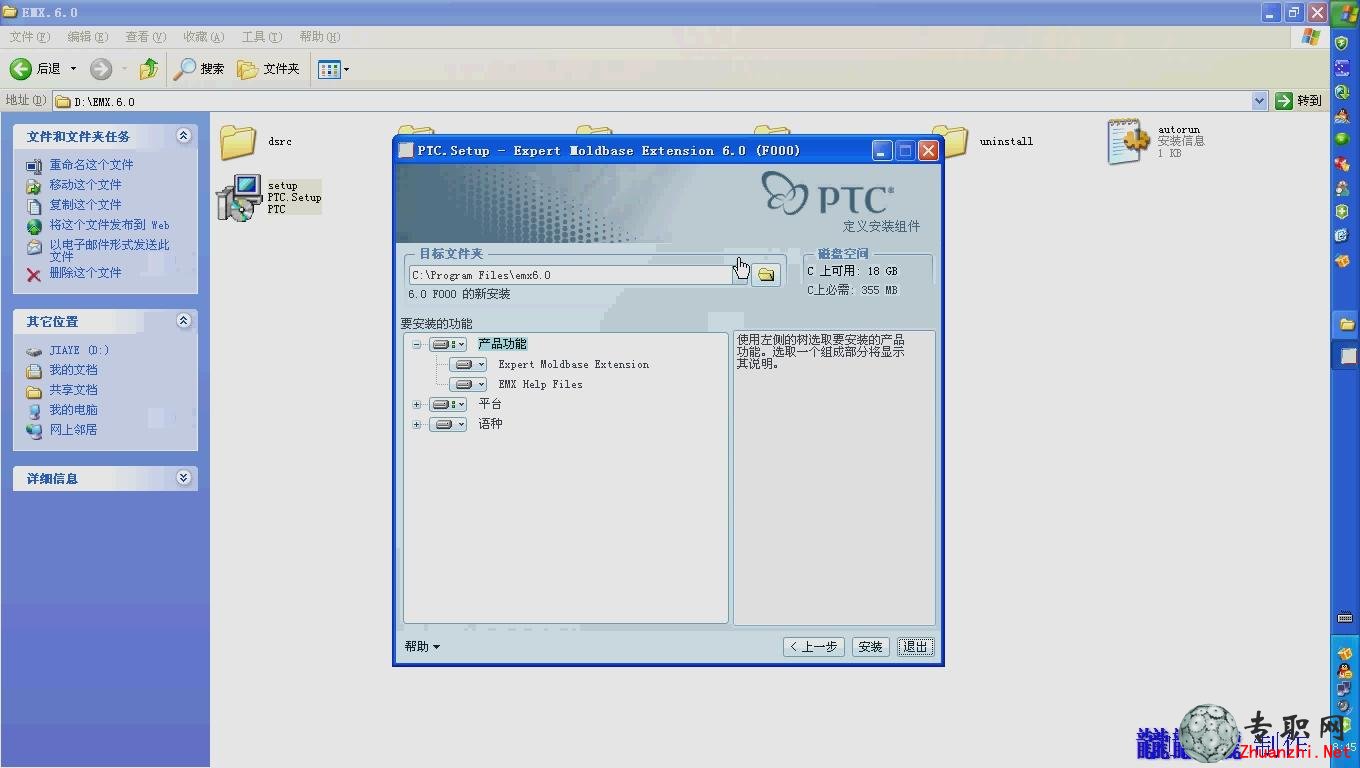Select the autorun setup information file icon

point(1128,142)
